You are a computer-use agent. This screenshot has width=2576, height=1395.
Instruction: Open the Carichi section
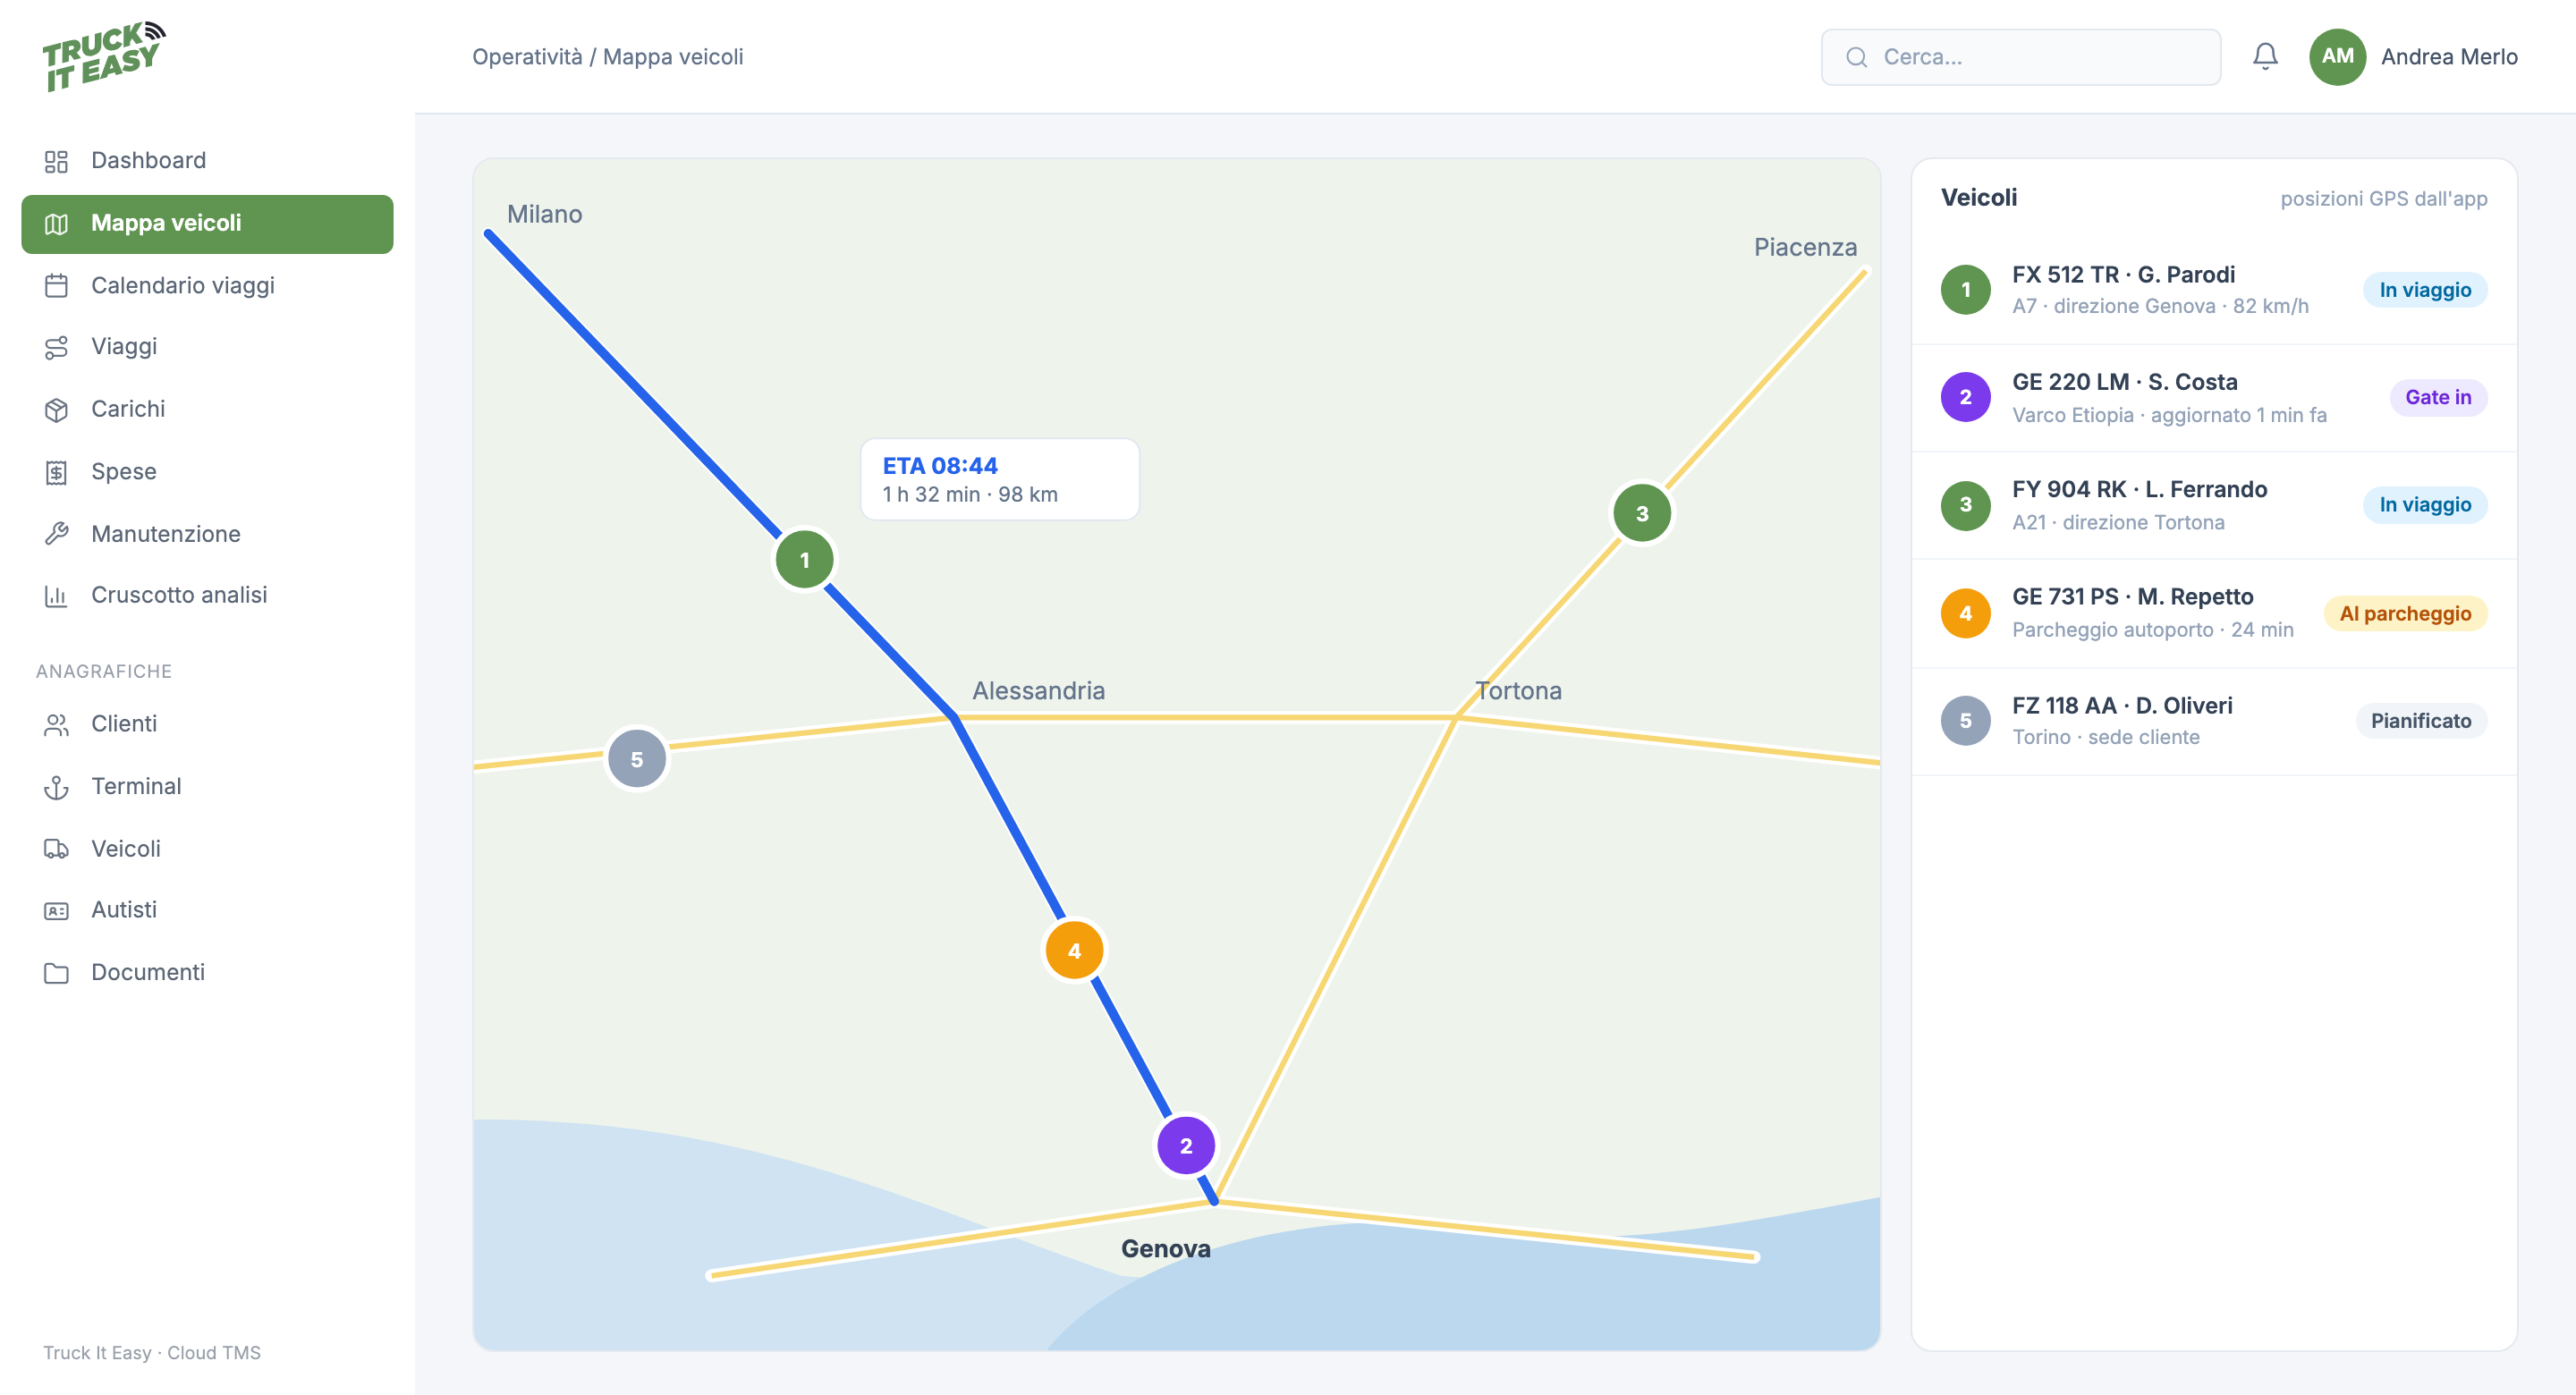[x=207, y=410]
